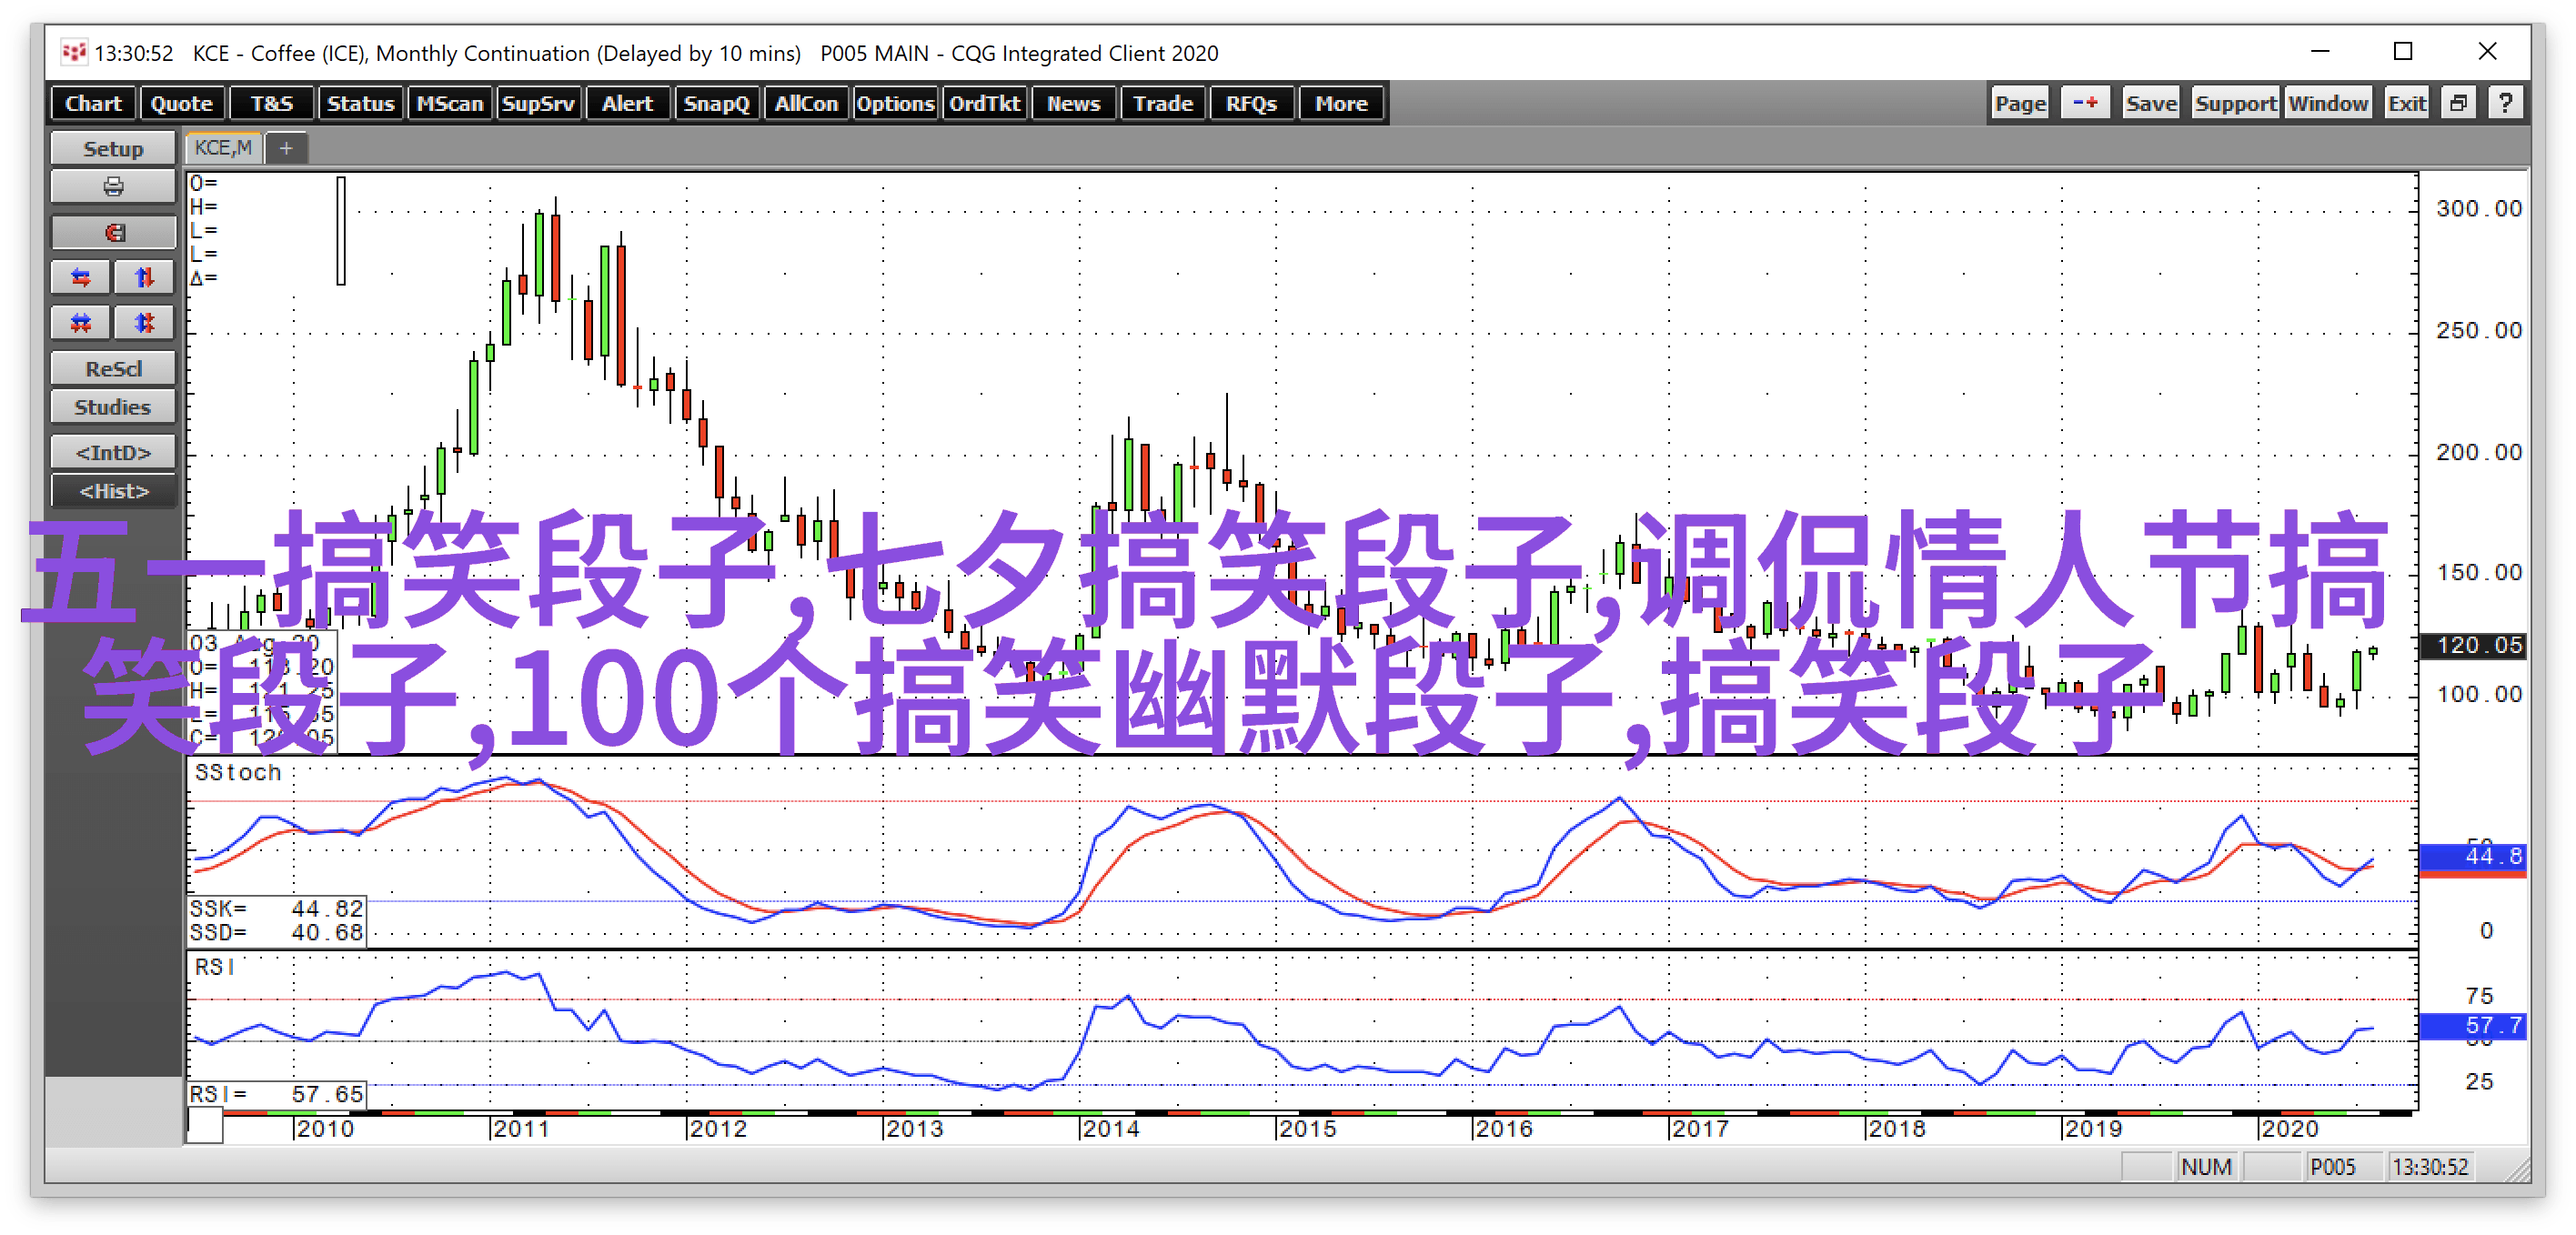Open the Page dropdown button
The width and height of the screenshot is (2576, 1235).
[2020, 103]
